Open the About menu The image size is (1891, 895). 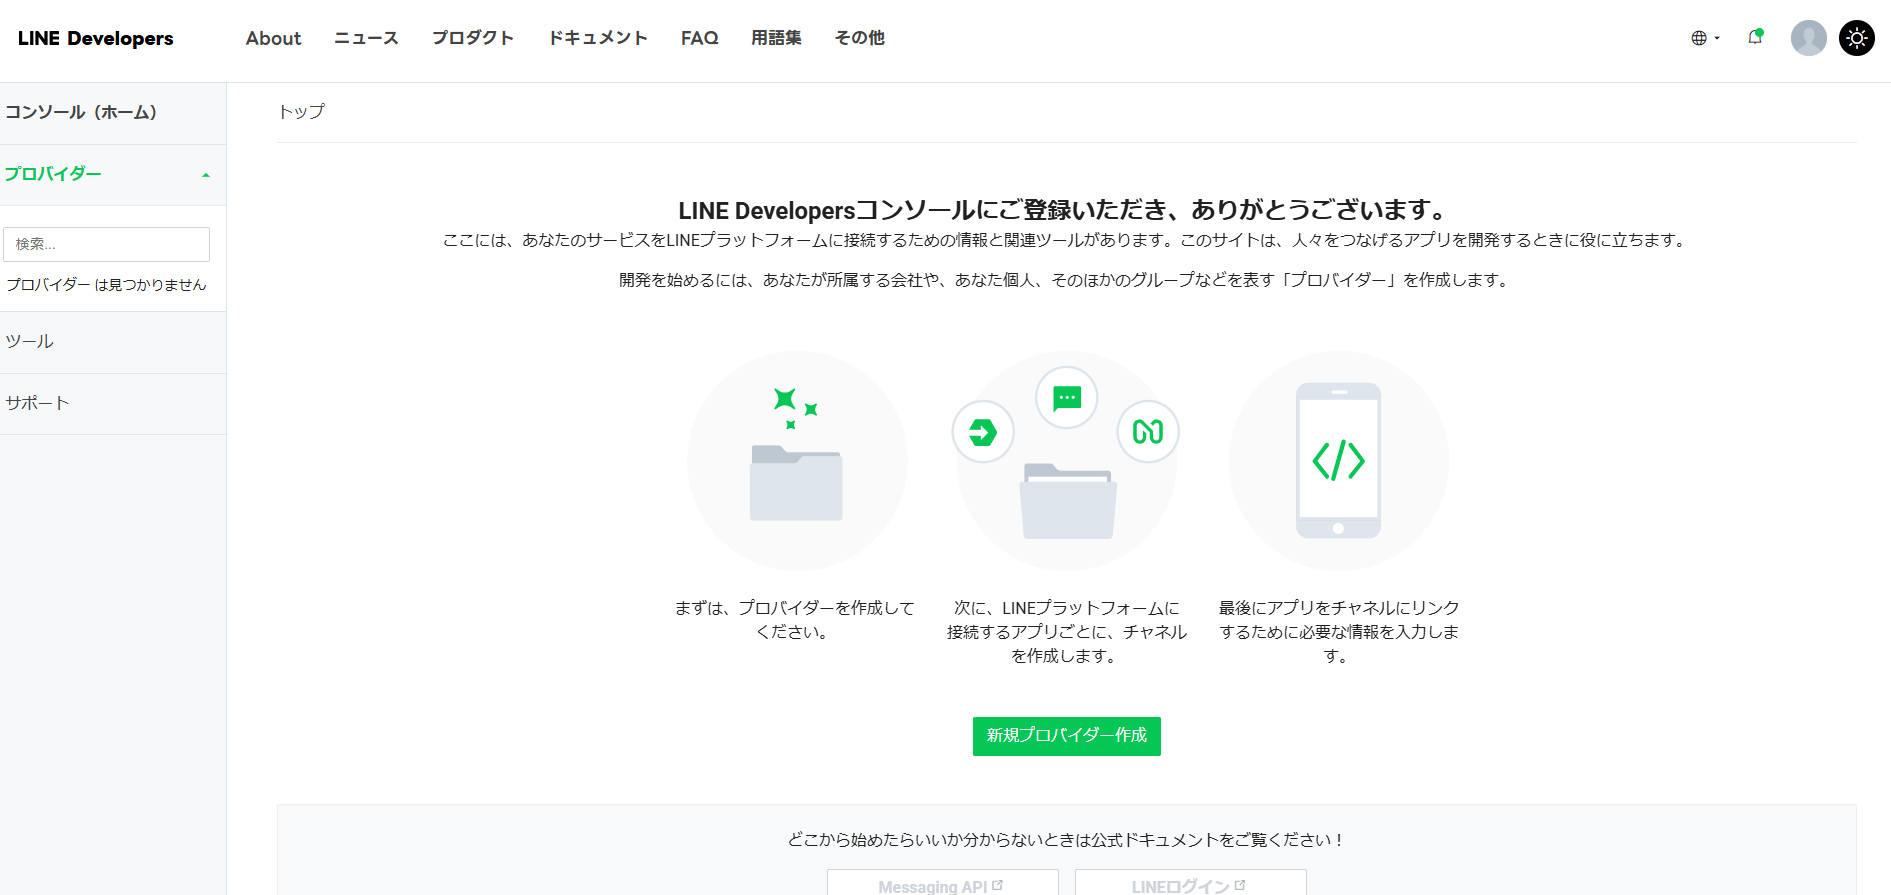(x=273, y=38)
